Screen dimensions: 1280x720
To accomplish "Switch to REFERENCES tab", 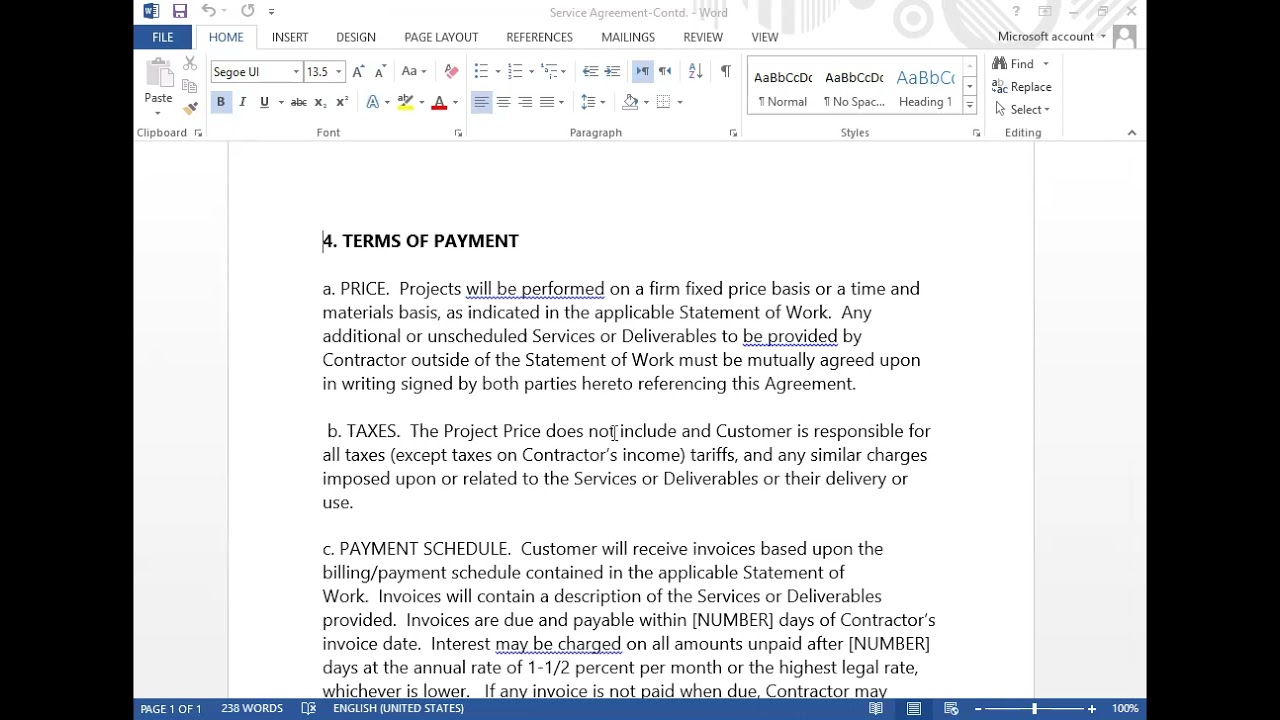I will tap(539, 37).
